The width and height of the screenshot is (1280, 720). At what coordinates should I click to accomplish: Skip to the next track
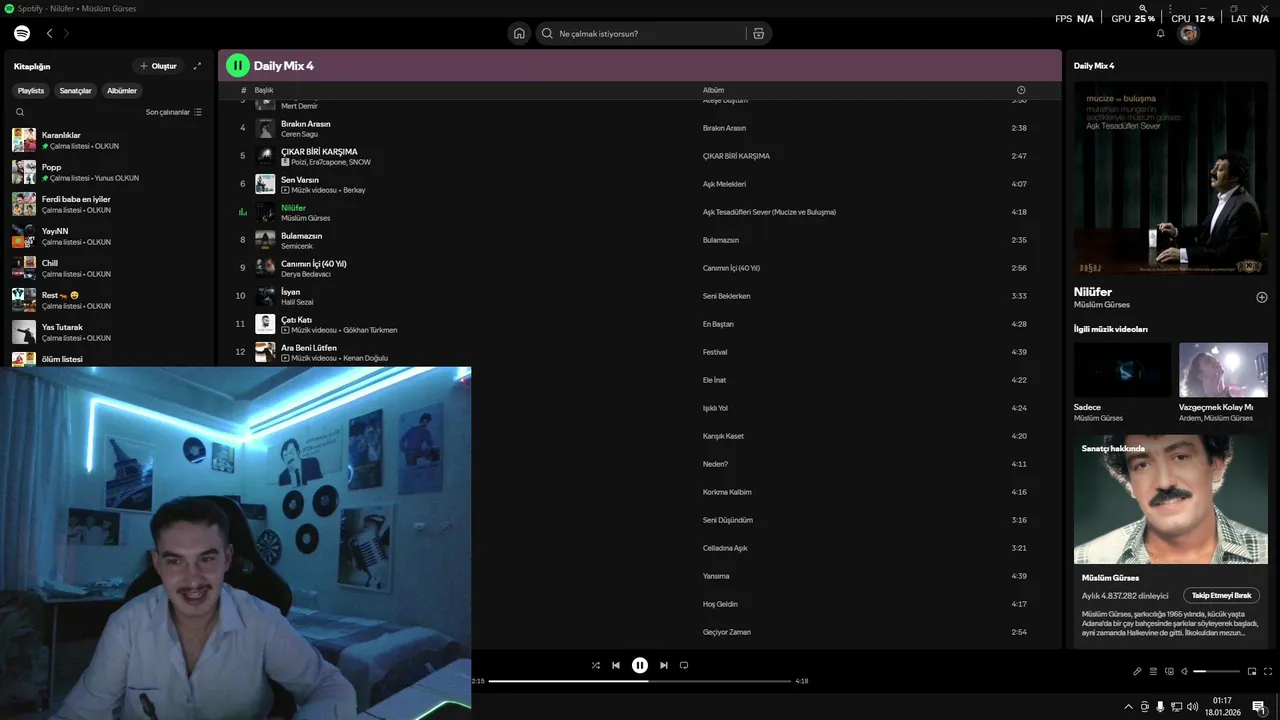click(664, 665)
